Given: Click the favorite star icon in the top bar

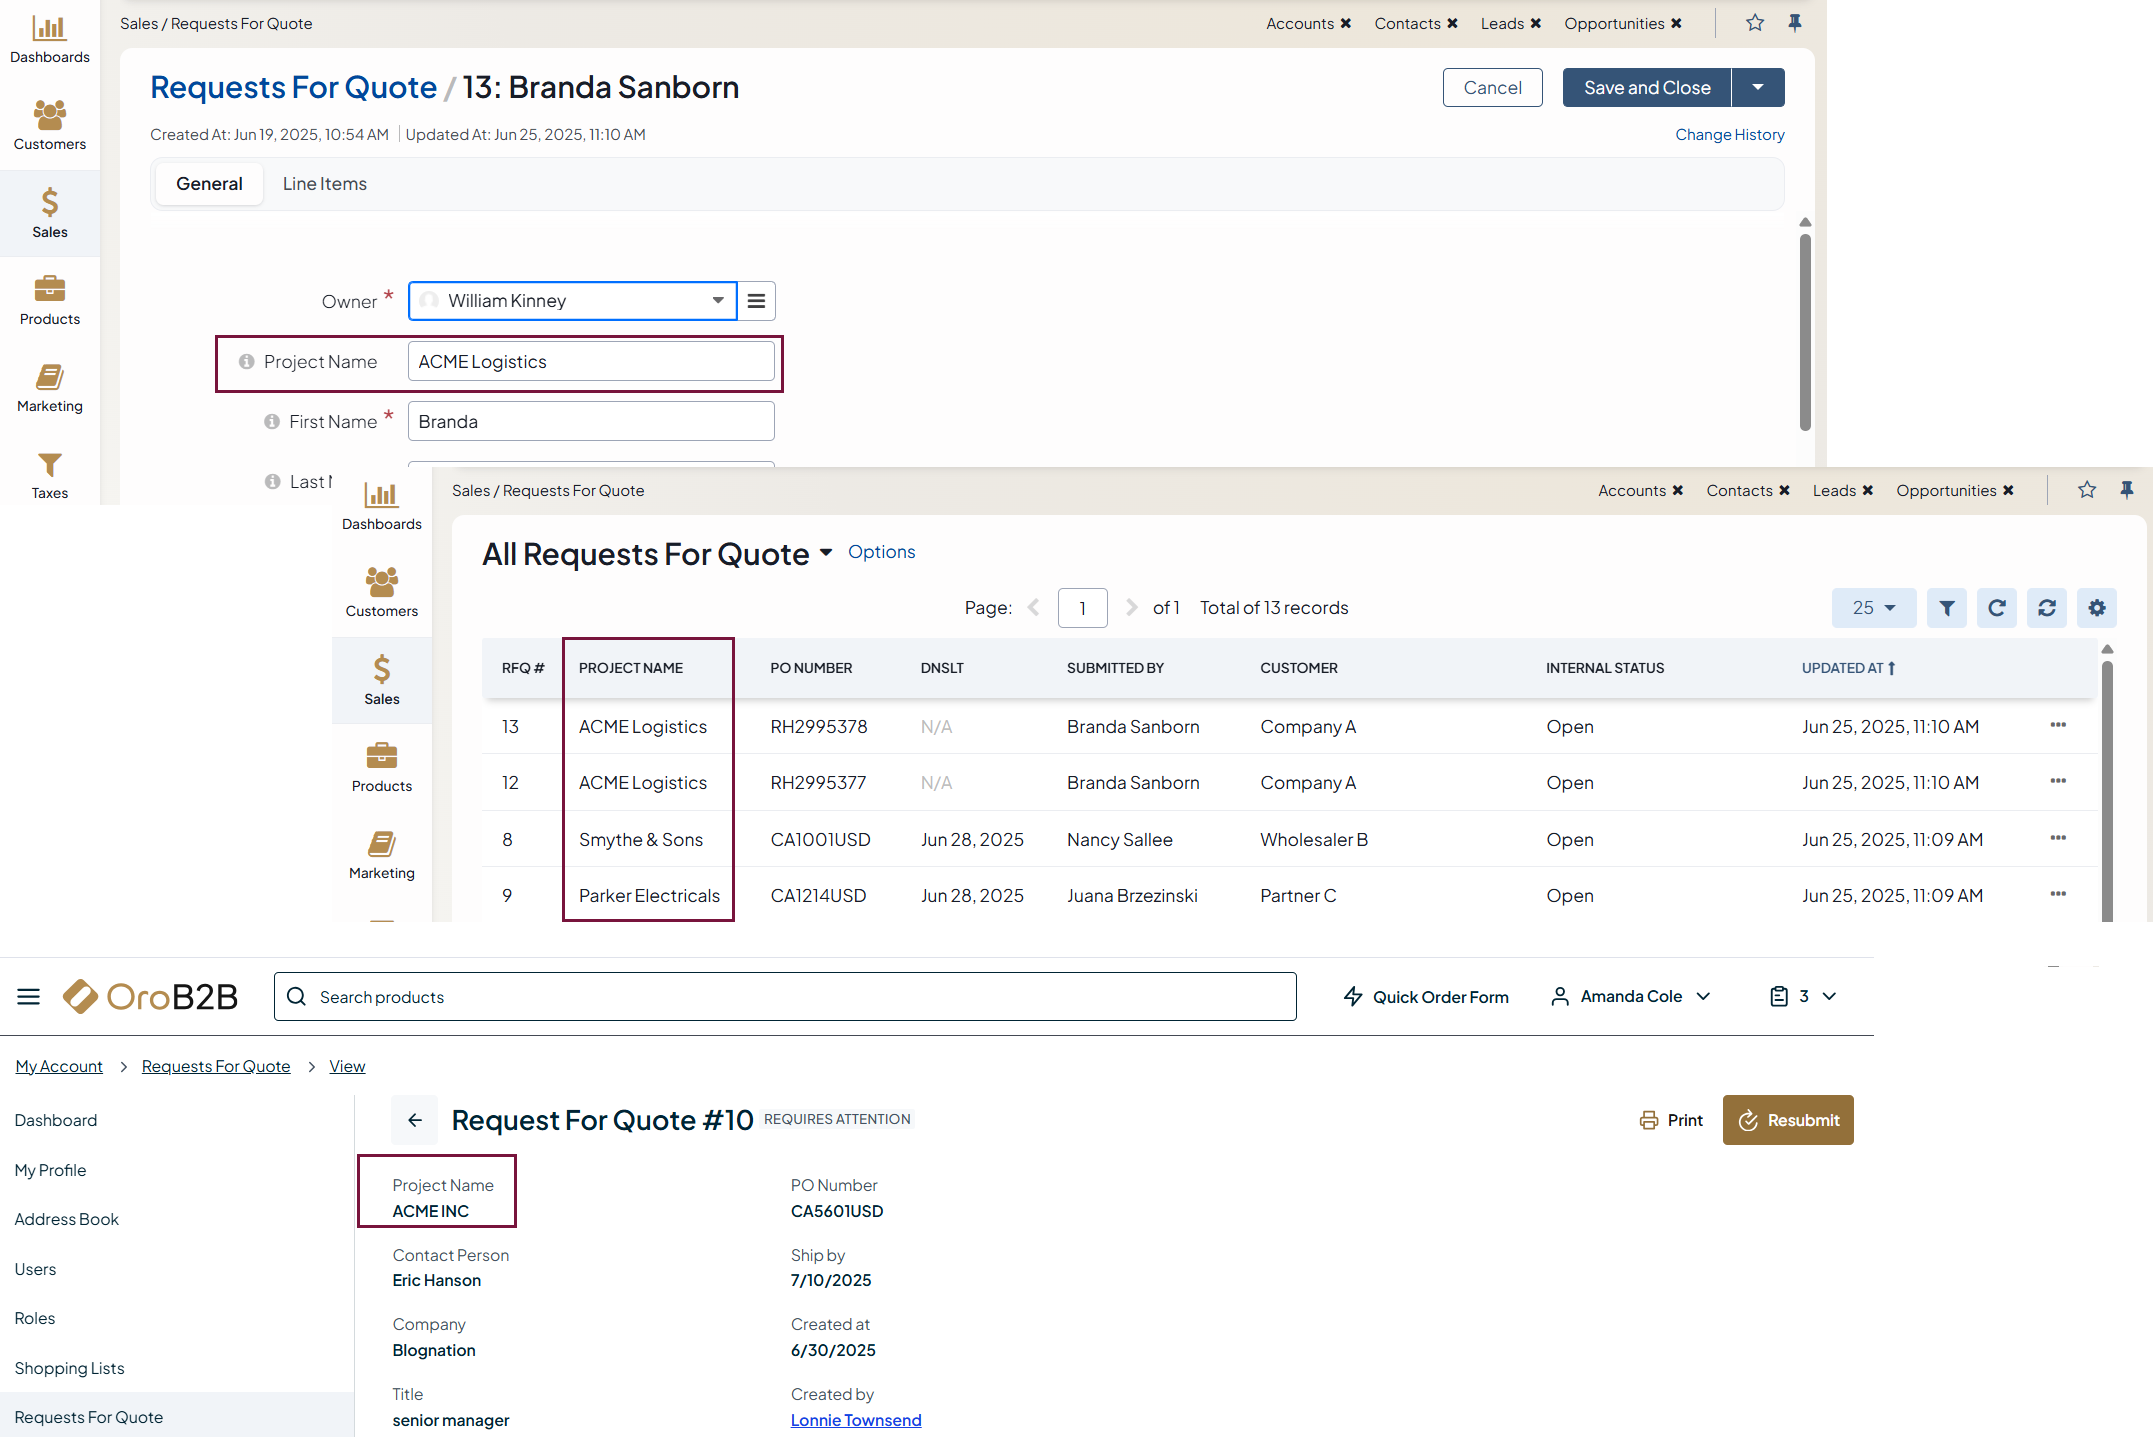Looking at the screenshot, I should pos(1754,23).
